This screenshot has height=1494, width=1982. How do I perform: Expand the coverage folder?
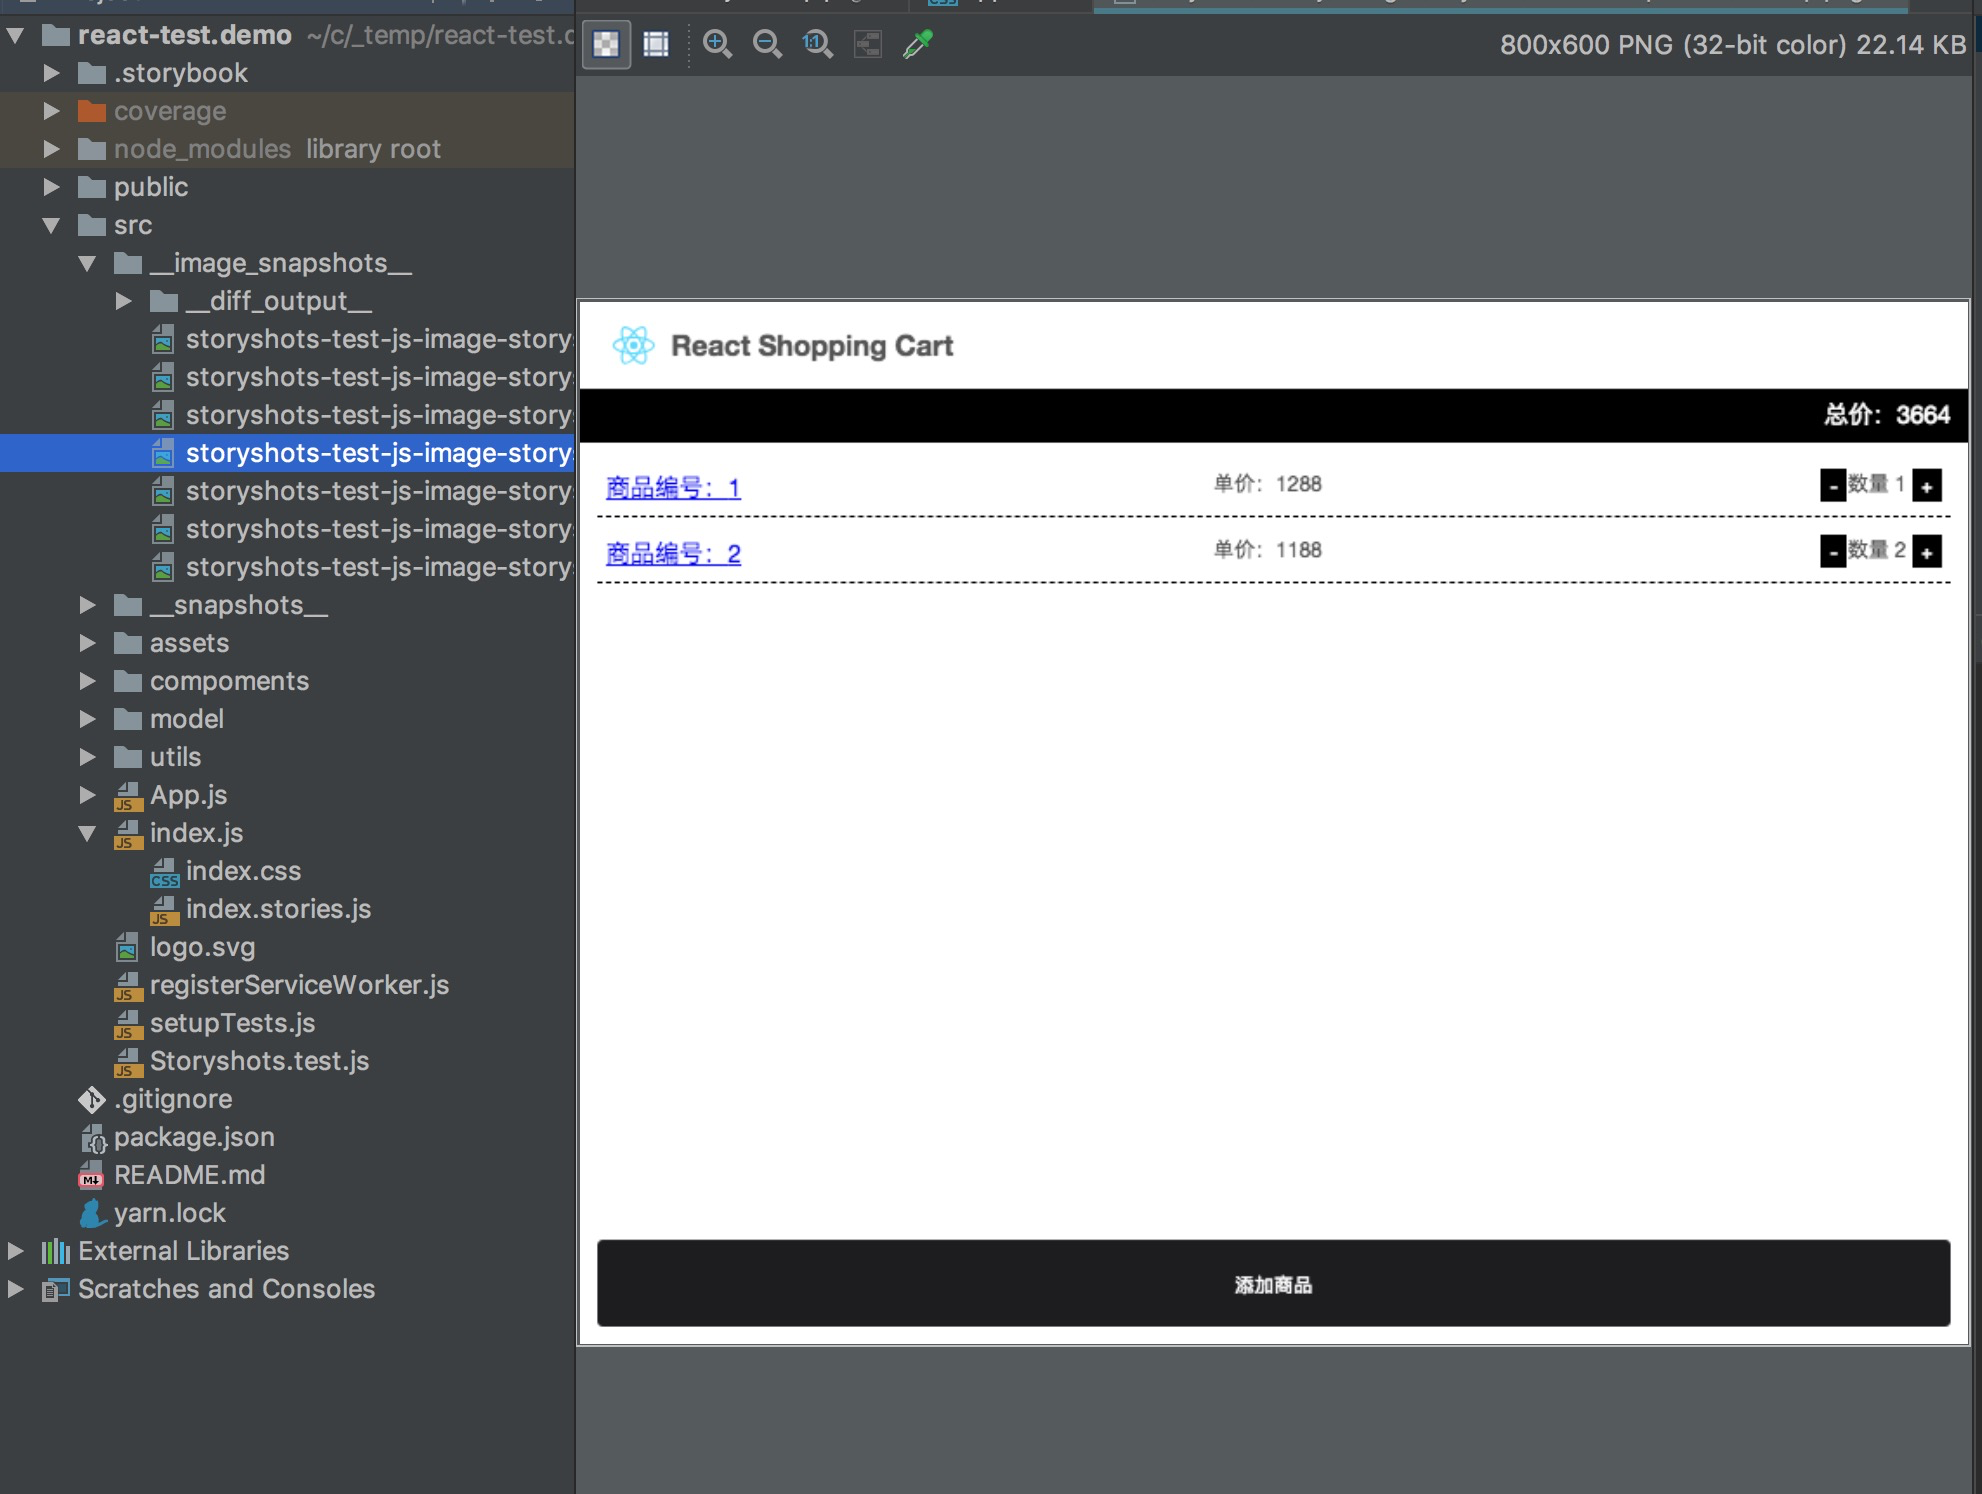coord(51,111)
